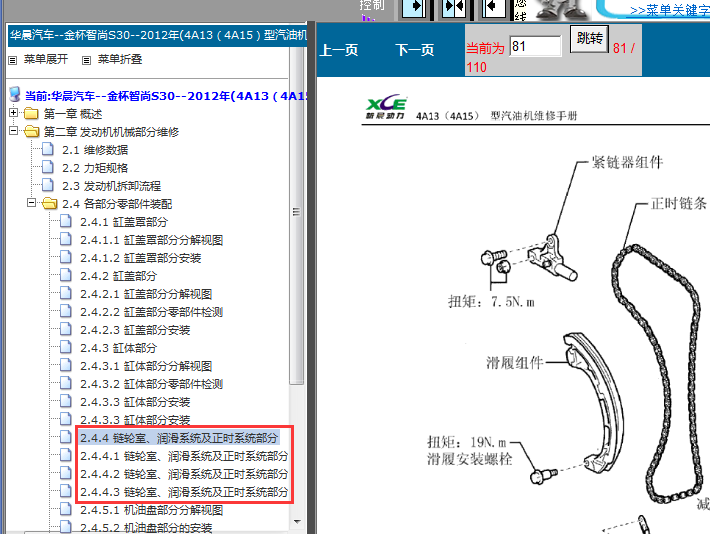
Task: Expand the 第一章 概述 tree node
Action: point(14,113)
